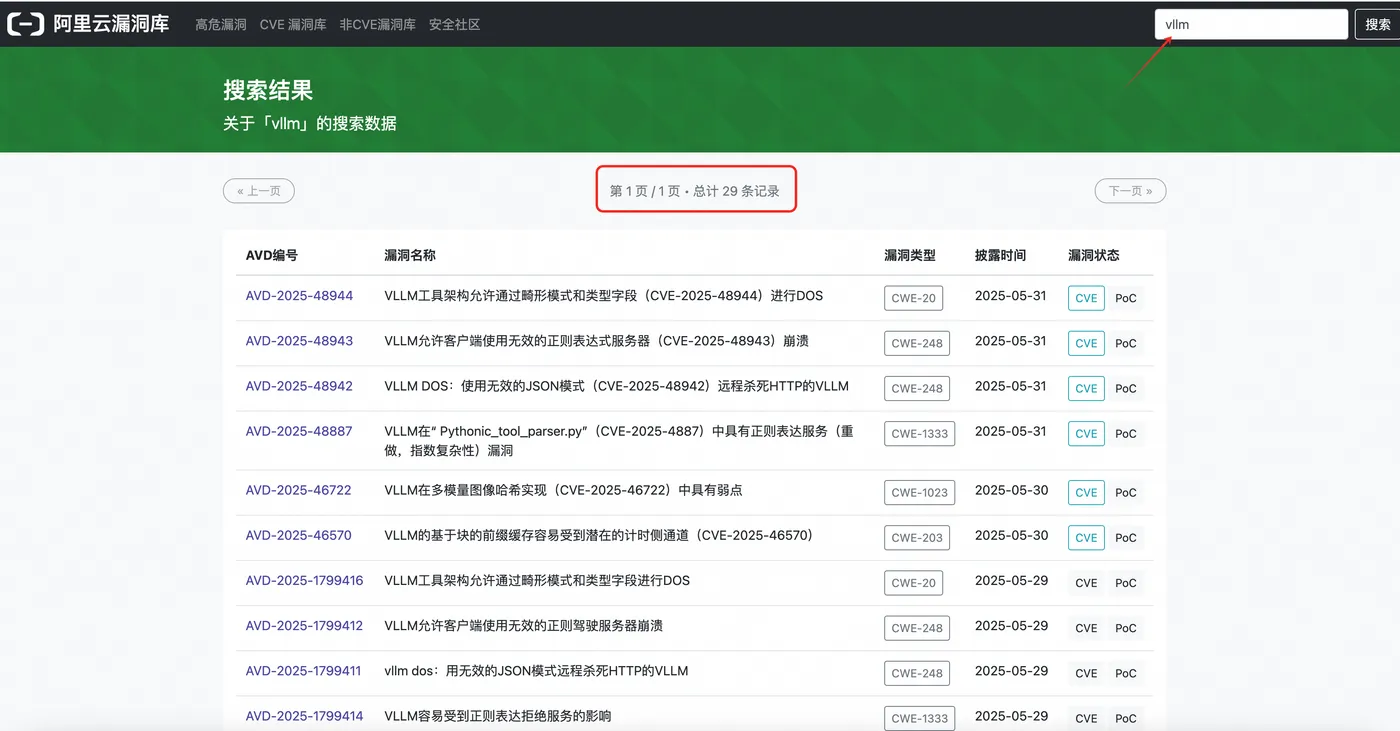Click PoC status badge for AVD-2025-48943
Screen dimensions: 1400x731
click(x=1126, y=343)
